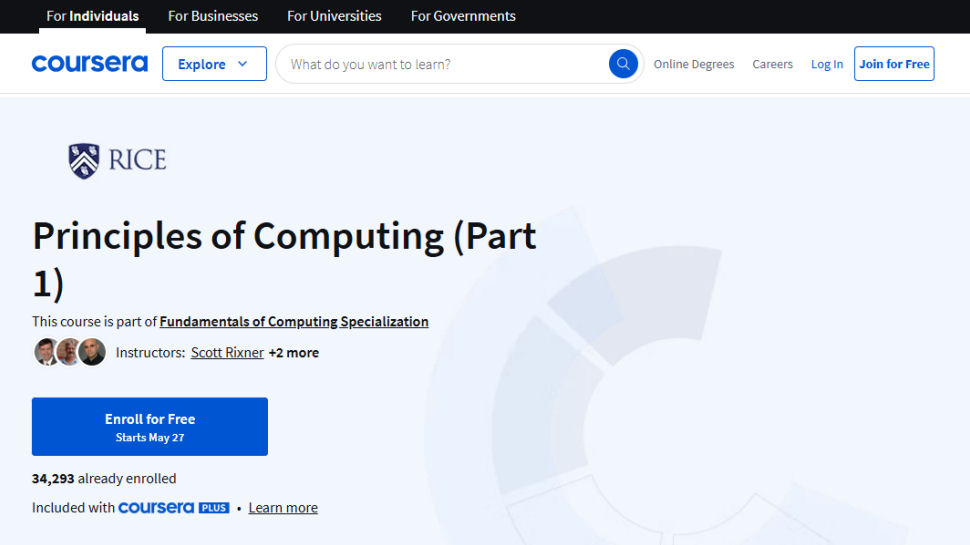
Task: Click the blue search magnifier icon
Action: (x=622, y=64)
